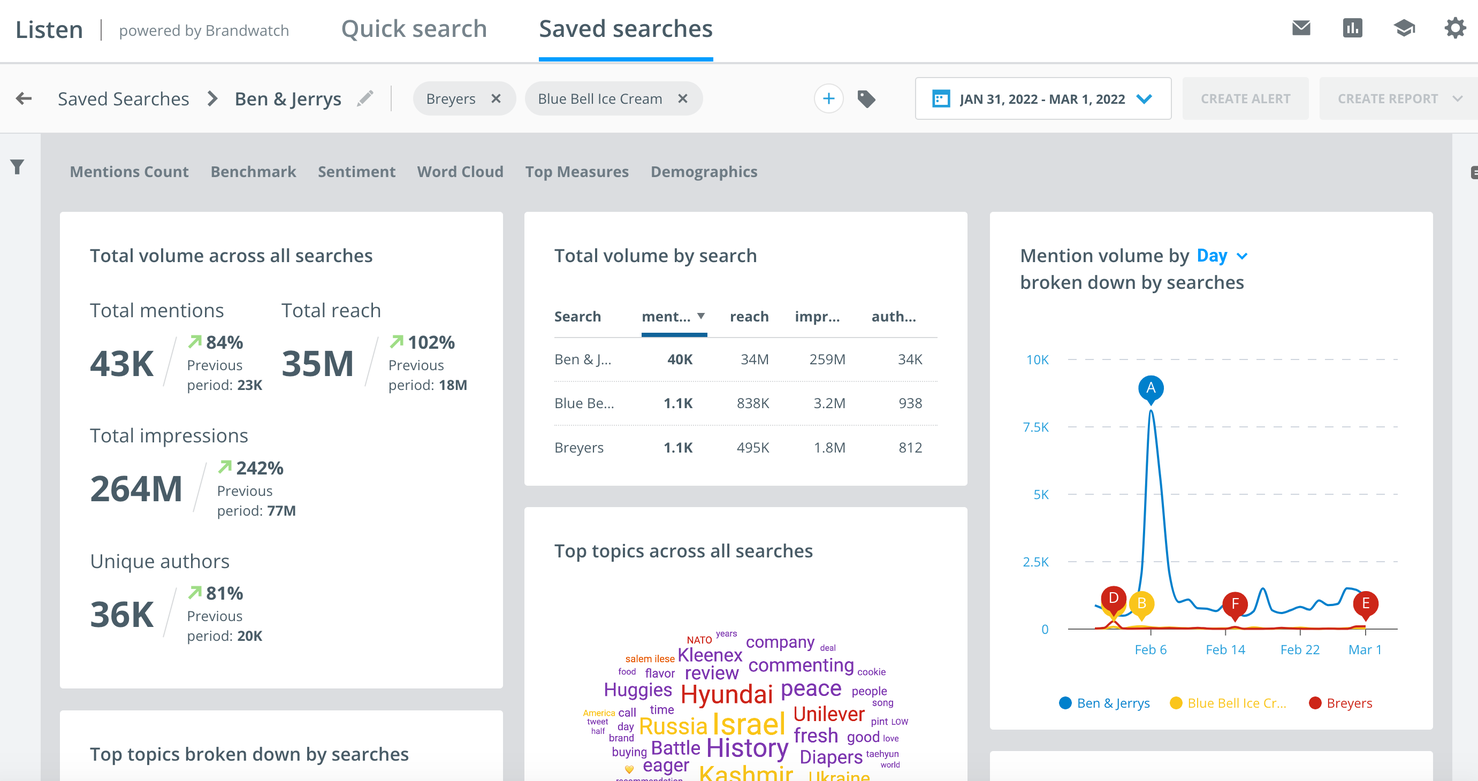This screenshot has width=1478, height=781.
Task: Go to Demographics section
Action: point(704,171)
